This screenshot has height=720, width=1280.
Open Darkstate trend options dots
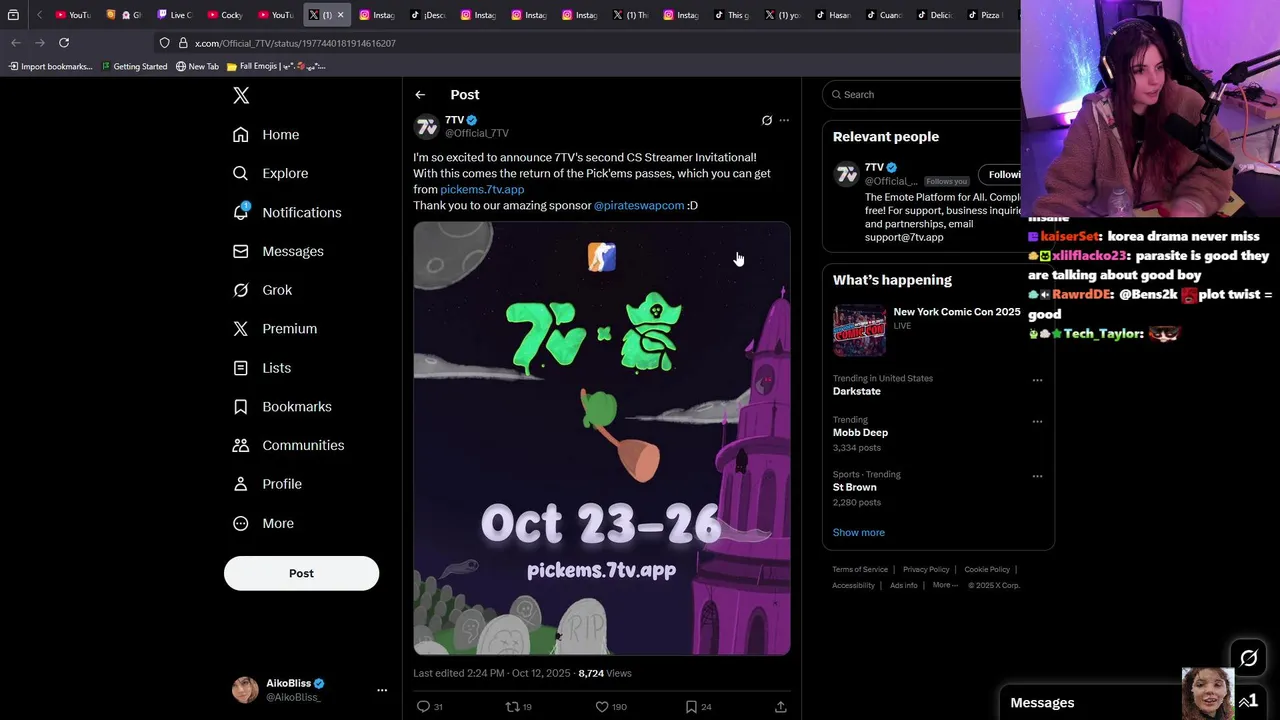pyautogui.click(x=1037, y=380)
